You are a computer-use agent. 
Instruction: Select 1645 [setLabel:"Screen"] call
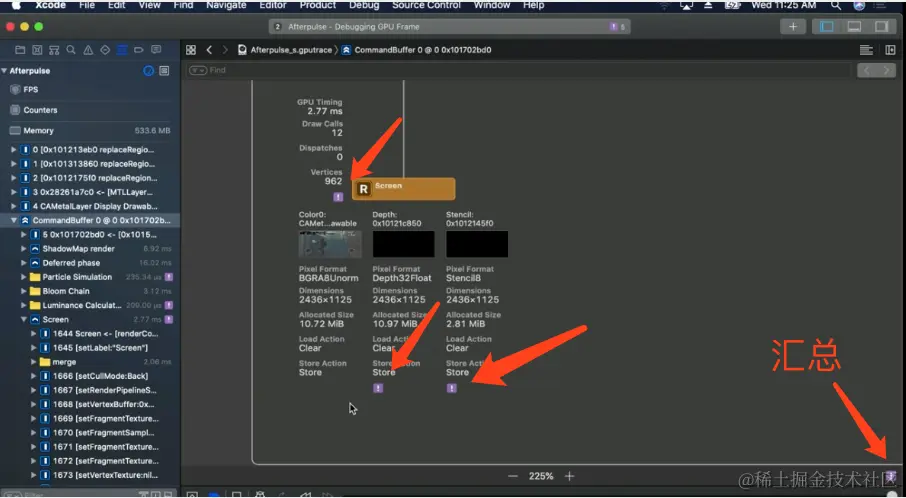tap(90, 348)
